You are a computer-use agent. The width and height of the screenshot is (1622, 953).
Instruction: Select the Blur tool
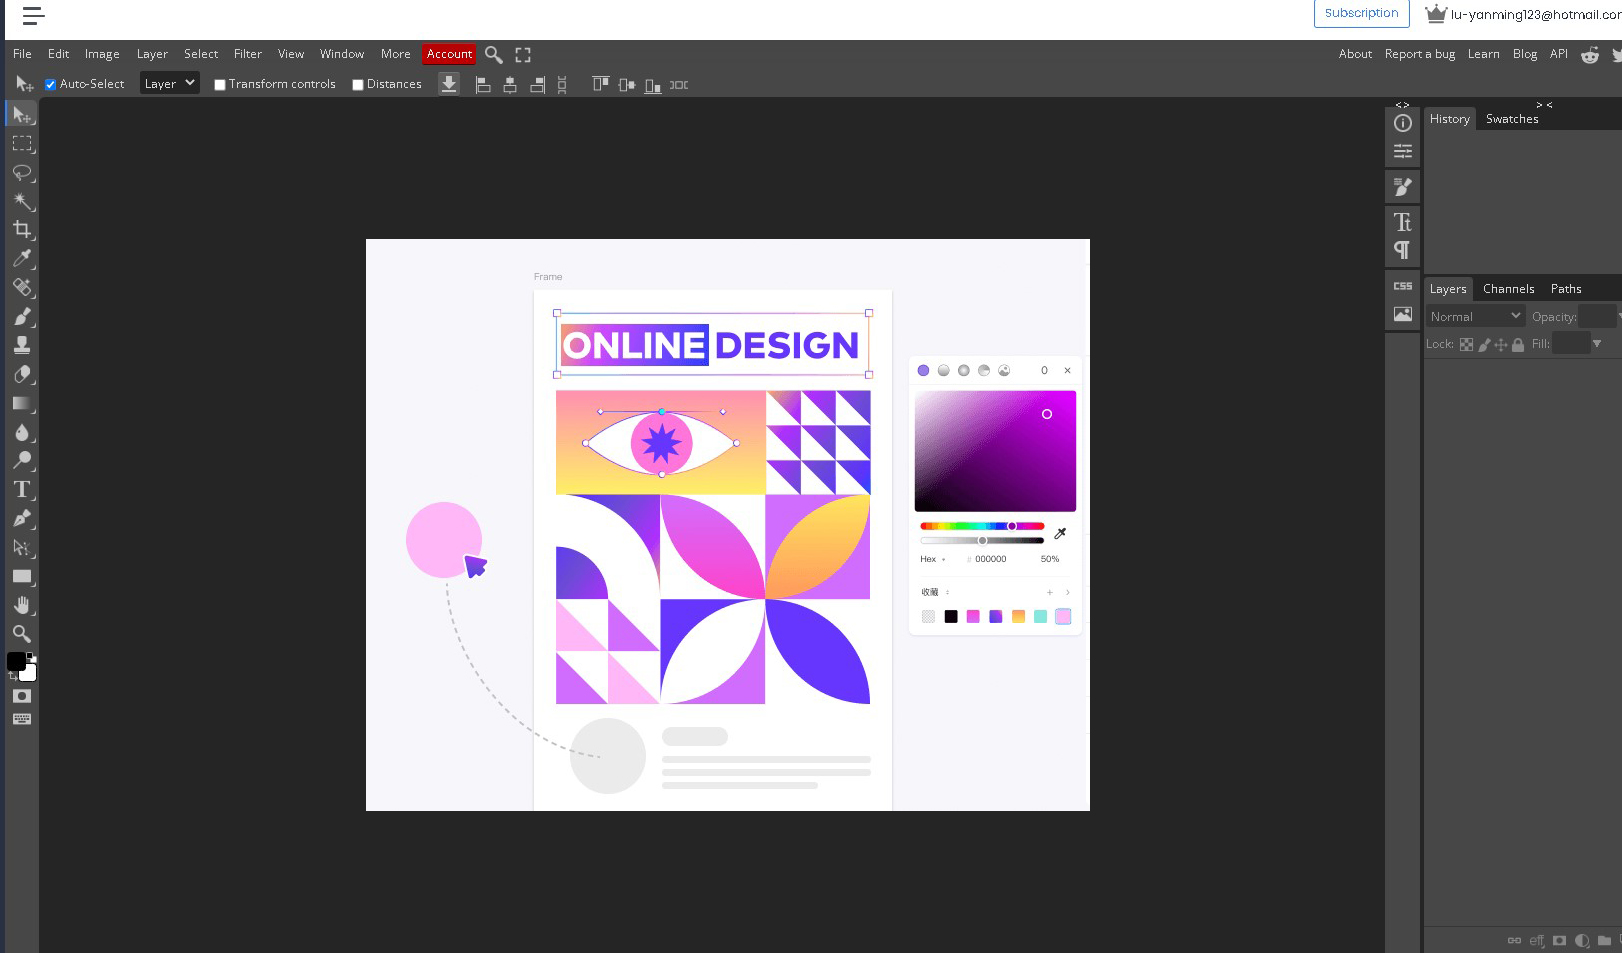pyautogui.click(x=22, y=432)
